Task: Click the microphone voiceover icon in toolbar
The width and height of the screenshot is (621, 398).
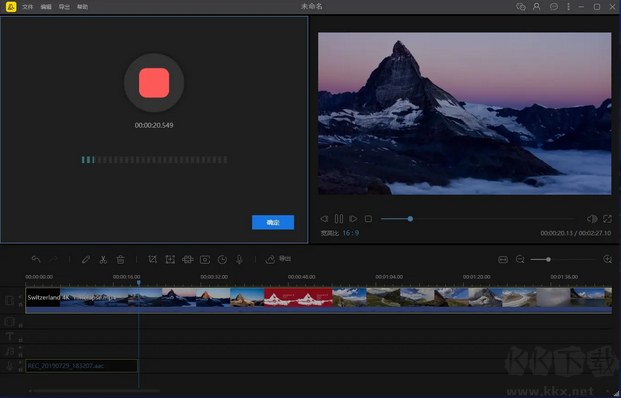Action: (x=240, y=259)
